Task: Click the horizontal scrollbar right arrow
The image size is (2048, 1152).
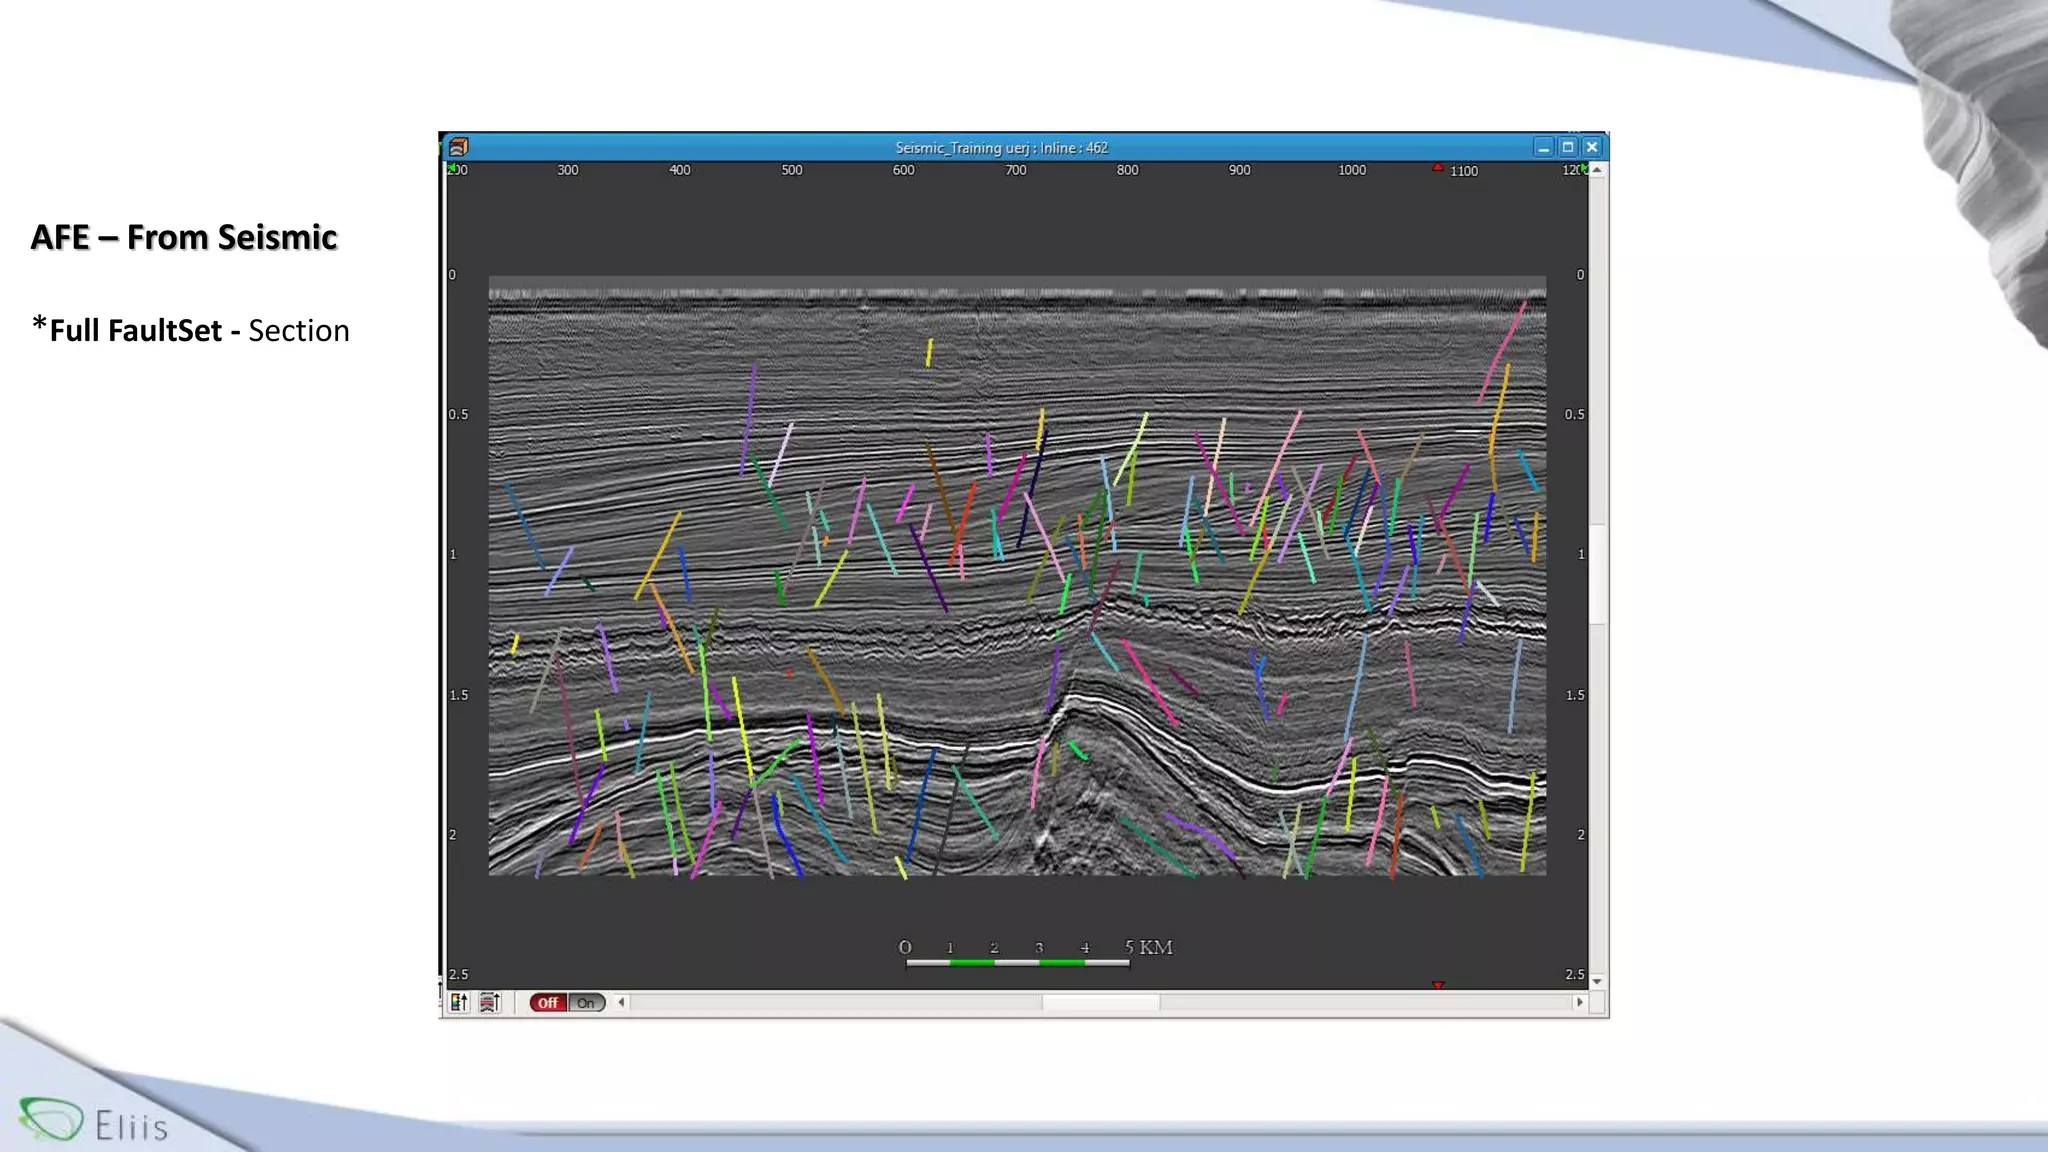Action: click(x=1579, y=1002)
